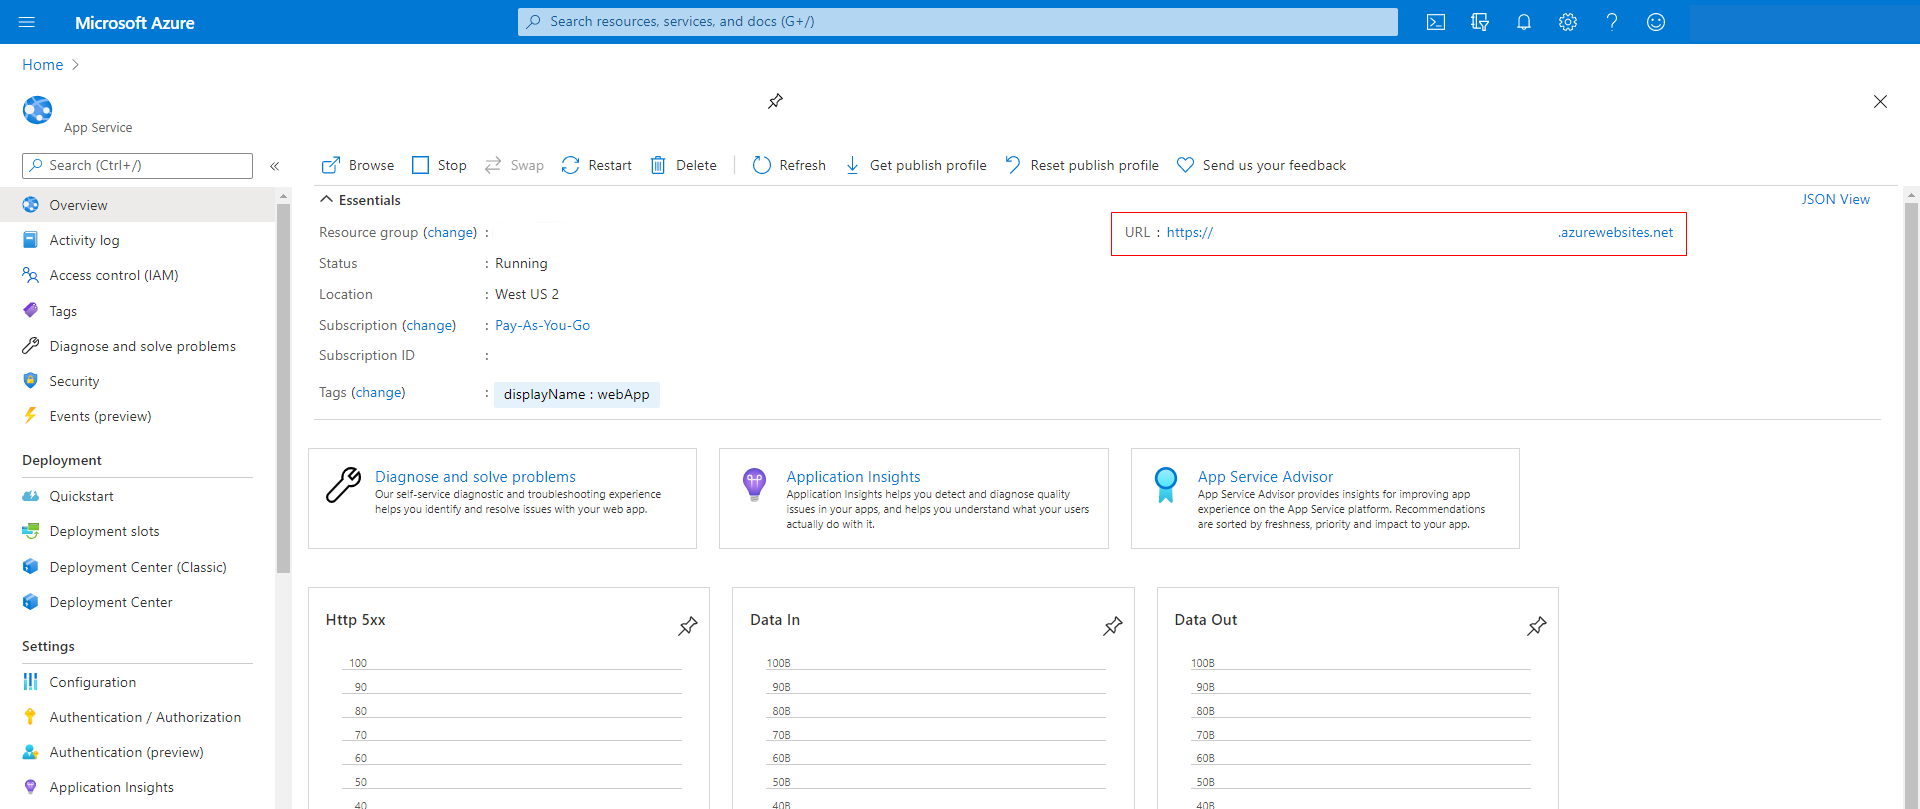This screenshot has width=1920, height=809.
Task: Open the Application Insights card
Action: (914, 498)
